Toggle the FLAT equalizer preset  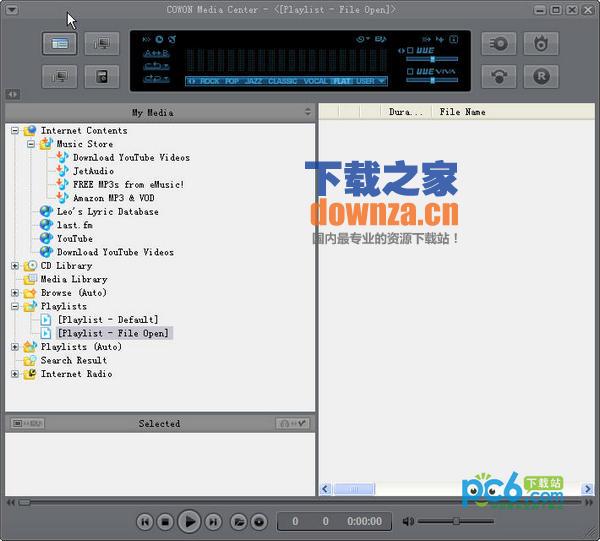click(342, 81)
